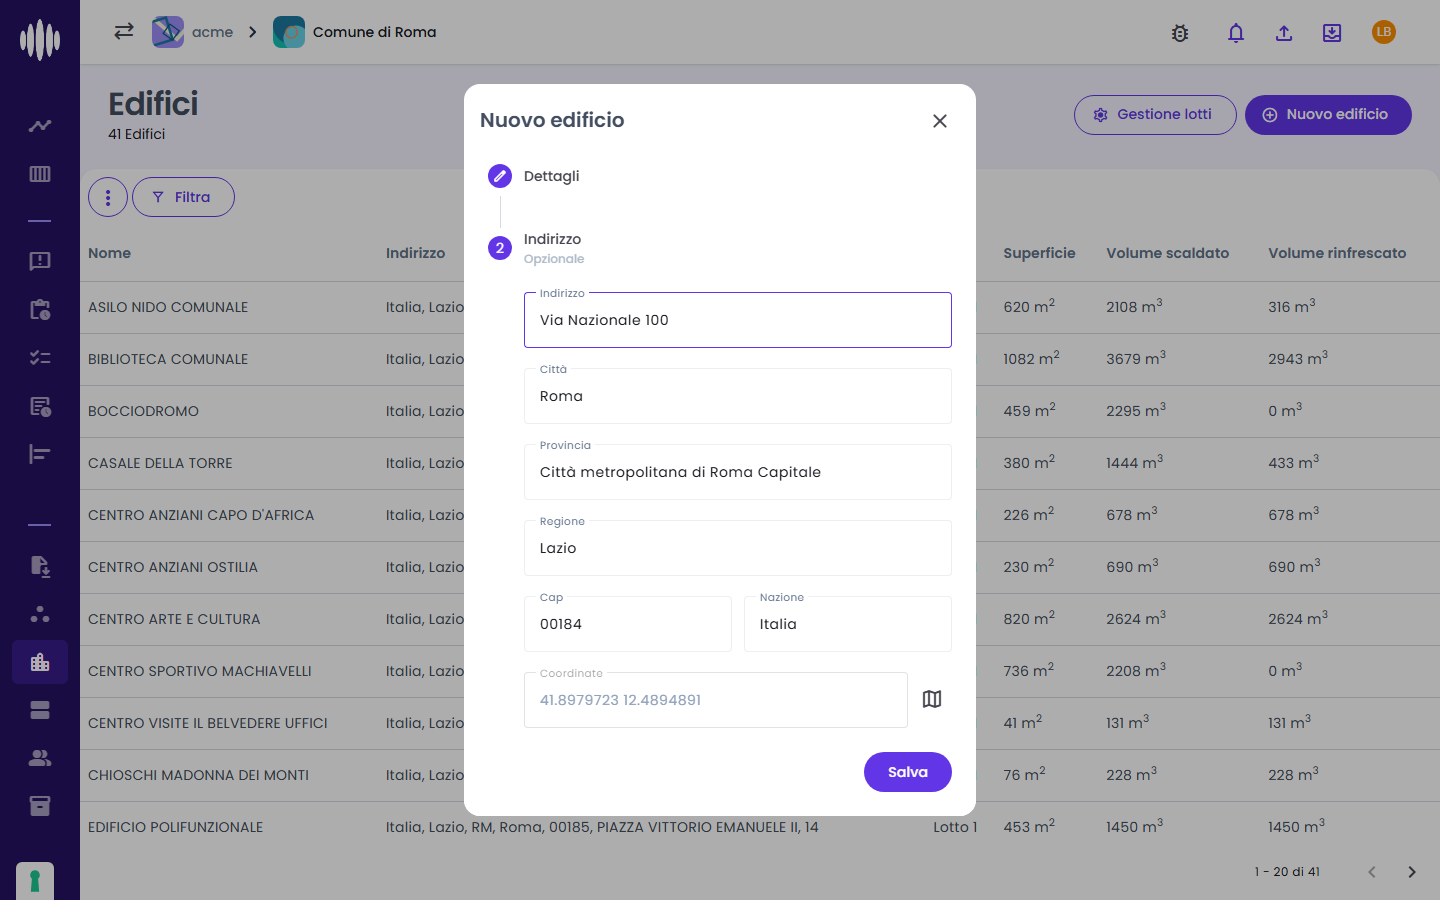
Task: Open the document import sidebar icon
Action: click(x=40, y=566)
